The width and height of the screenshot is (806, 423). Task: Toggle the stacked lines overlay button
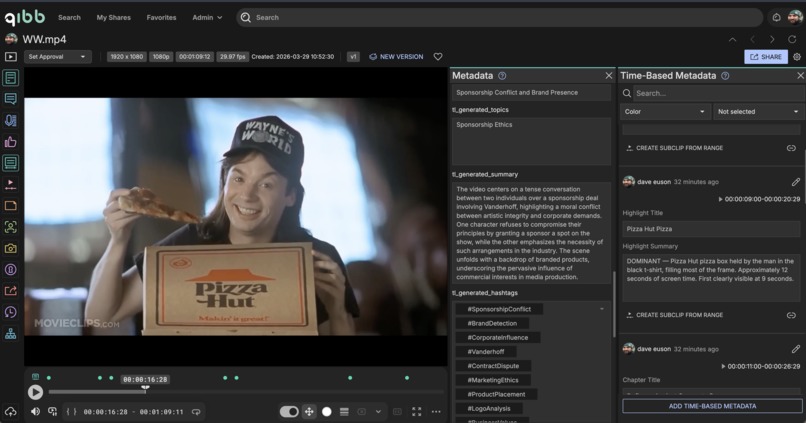pyautogui.click(x=344, y=412)
